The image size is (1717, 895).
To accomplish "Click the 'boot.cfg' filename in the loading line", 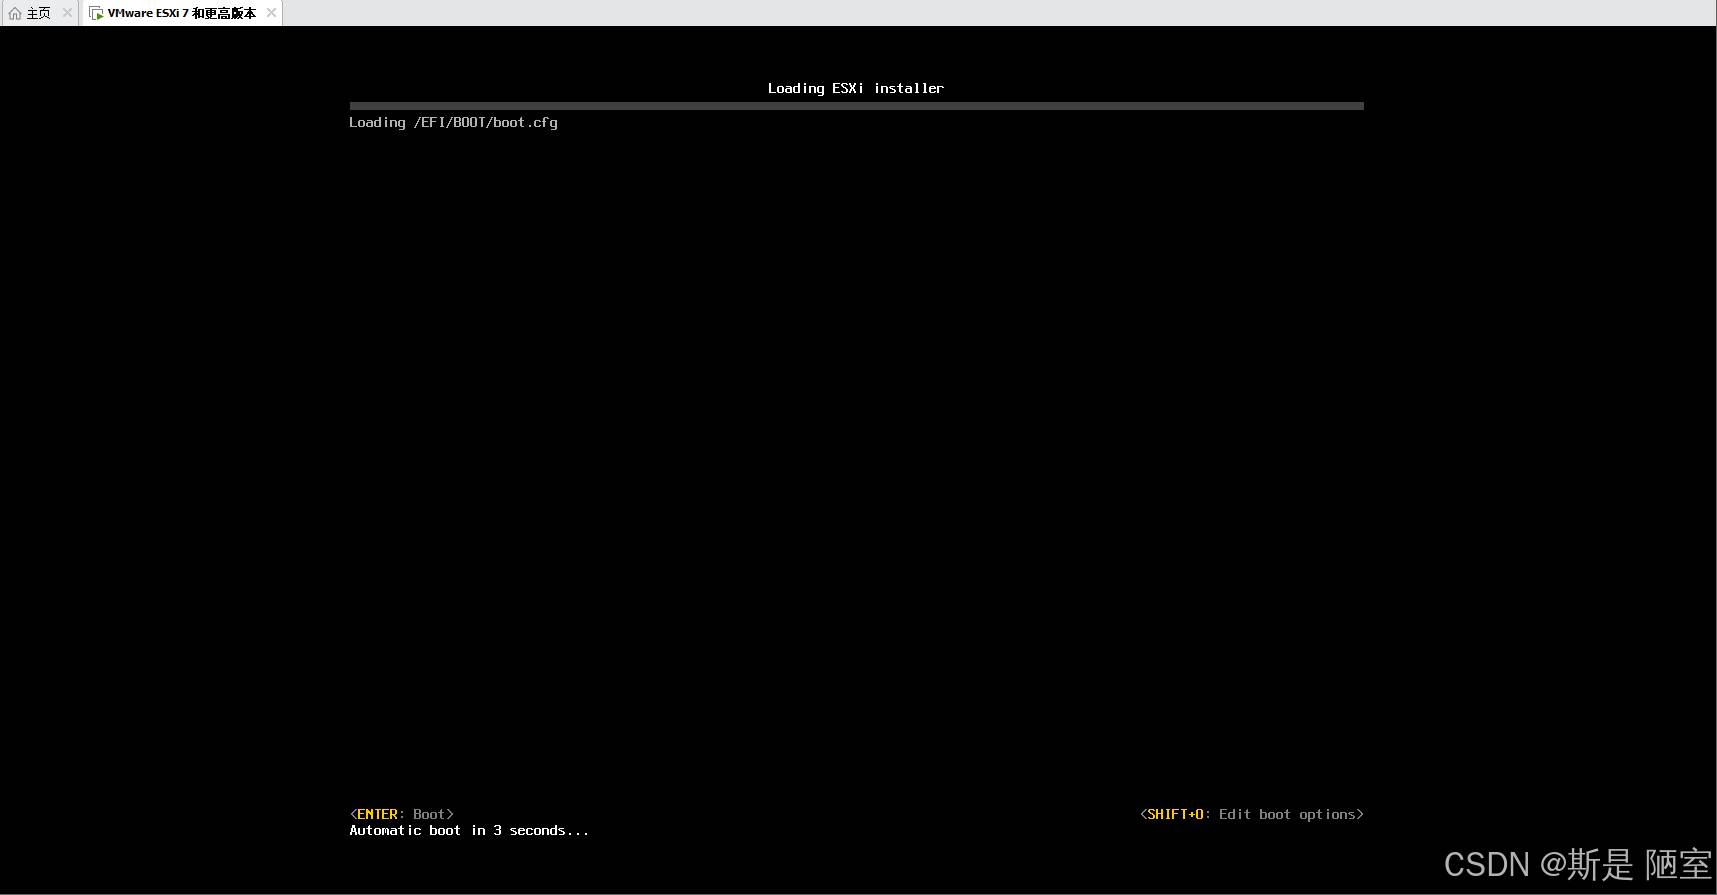I will point(525,122).
